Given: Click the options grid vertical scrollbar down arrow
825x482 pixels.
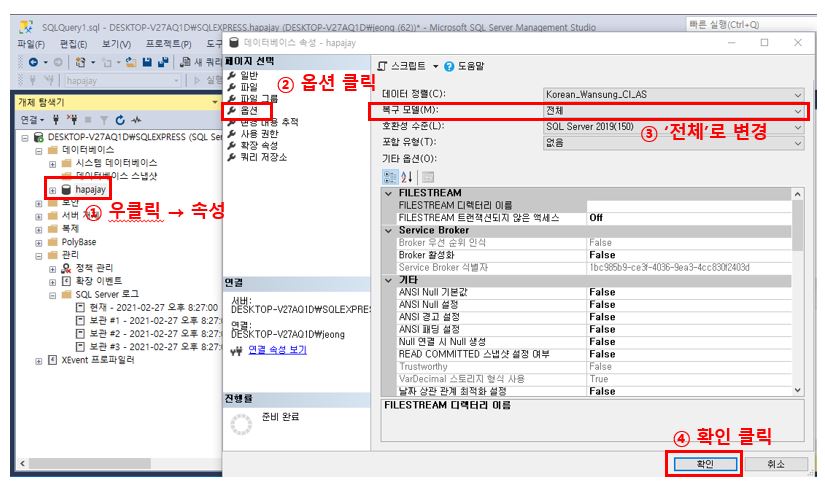Looking at the screenshot, I should (798, 390).
